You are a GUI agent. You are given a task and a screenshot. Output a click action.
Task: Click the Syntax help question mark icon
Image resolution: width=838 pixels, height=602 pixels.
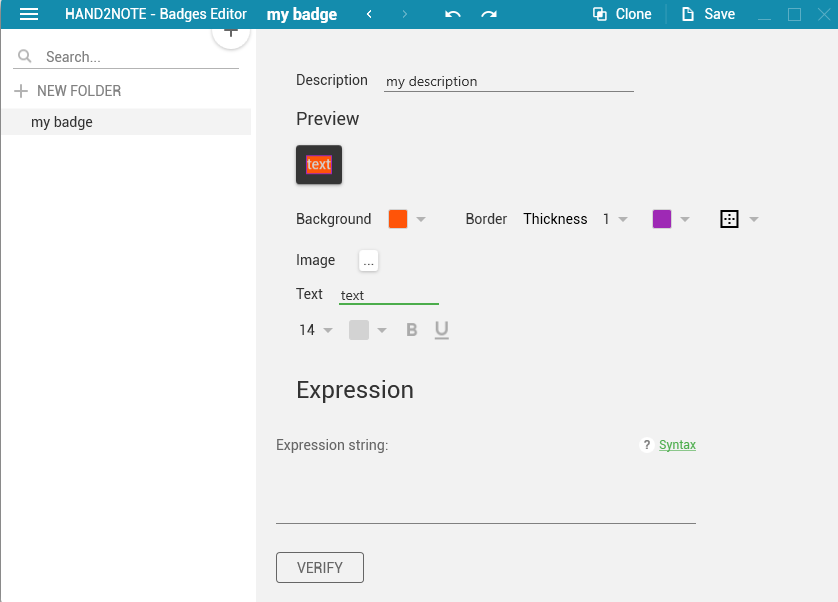(x=647, y=445)
